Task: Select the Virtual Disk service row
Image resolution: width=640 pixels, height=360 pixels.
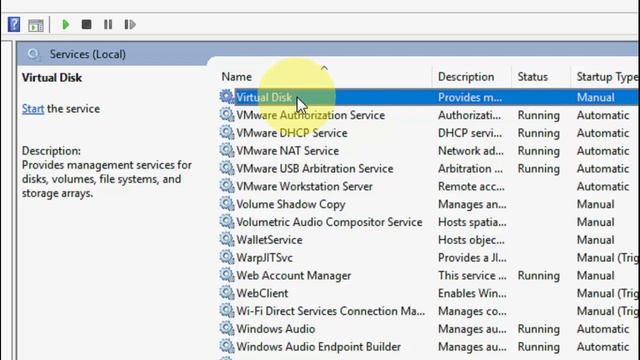Action: 429,97
